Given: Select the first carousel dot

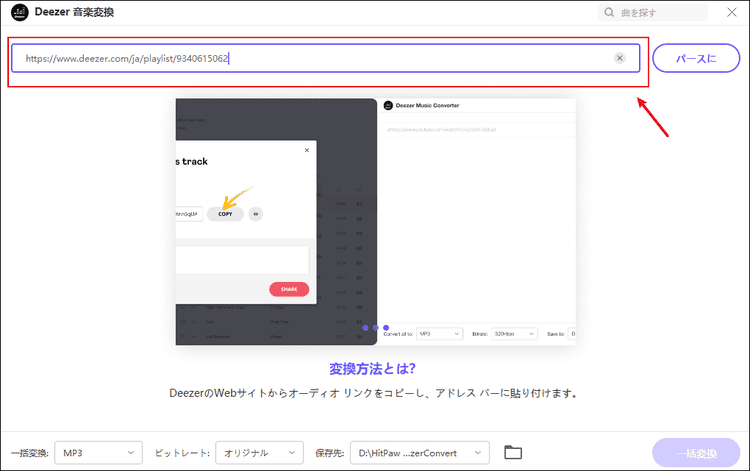Looking at the screenshot, I should (365, 328).
